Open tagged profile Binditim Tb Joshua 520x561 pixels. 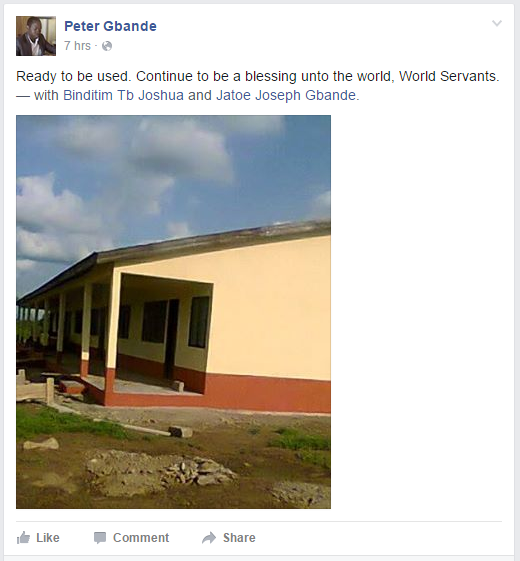(x=123, y=95)
